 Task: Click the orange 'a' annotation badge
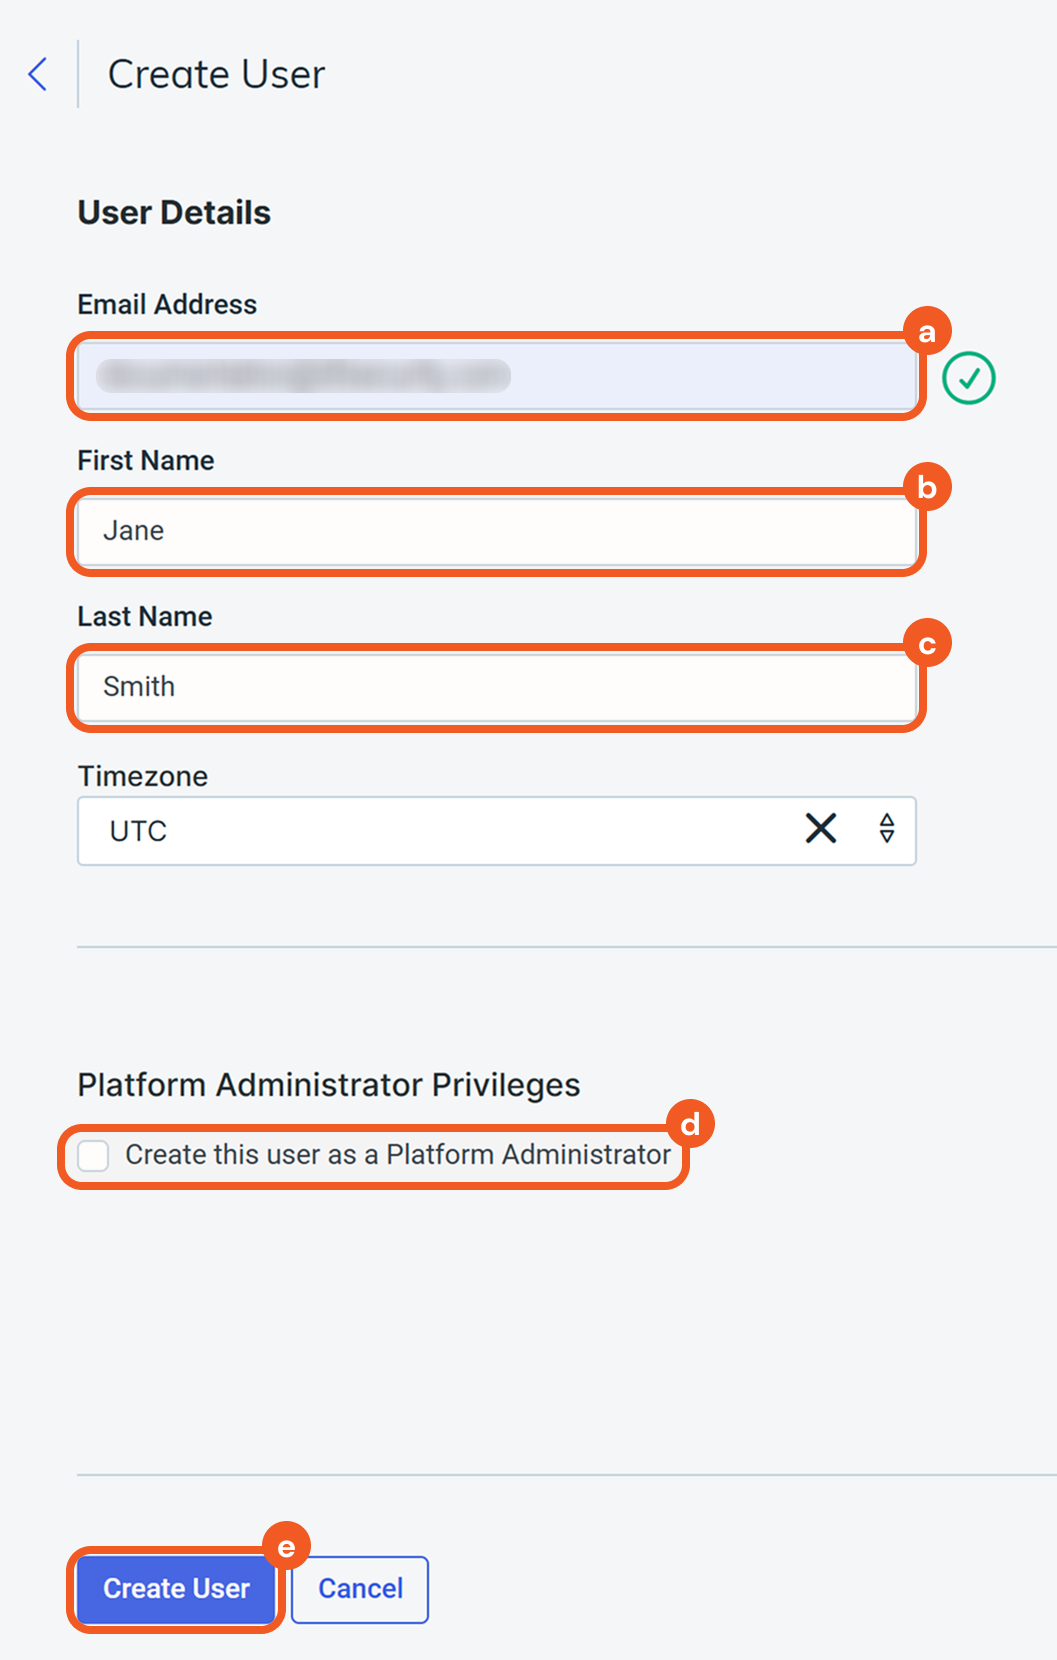927,332
